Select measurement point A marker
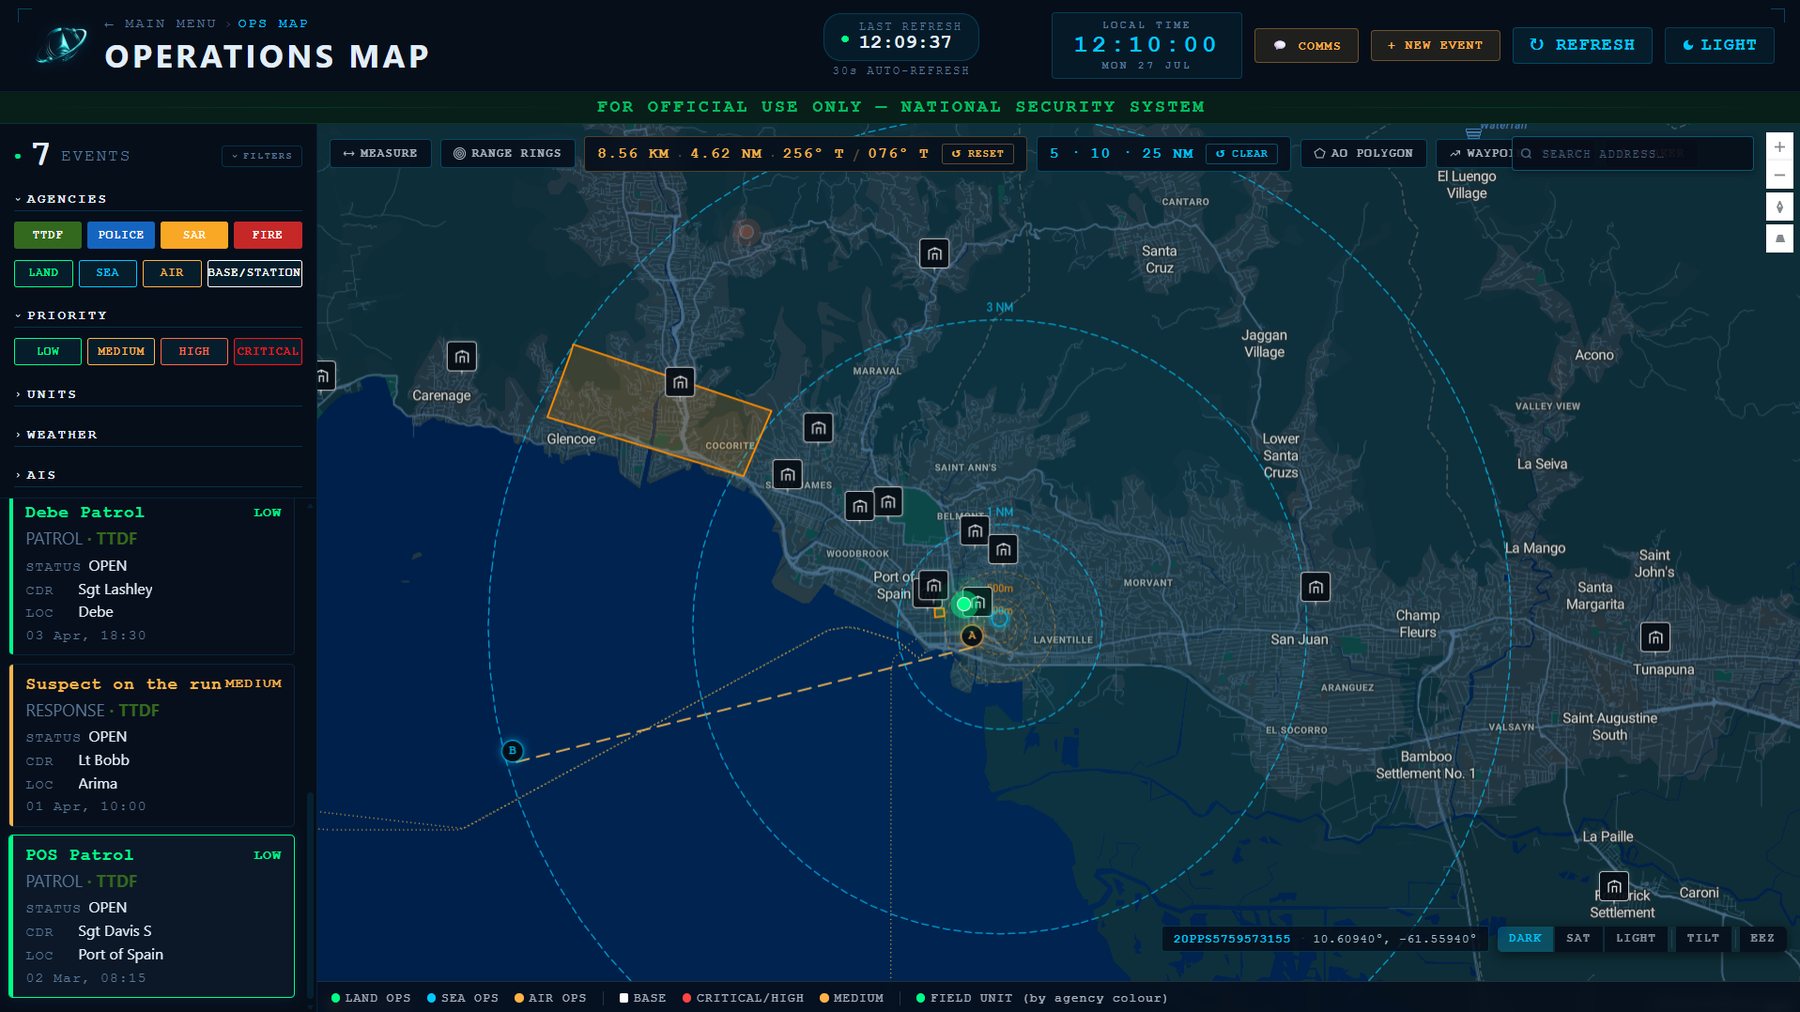The height and width of the screenshot is (1012, 1800). coord(971,635)
